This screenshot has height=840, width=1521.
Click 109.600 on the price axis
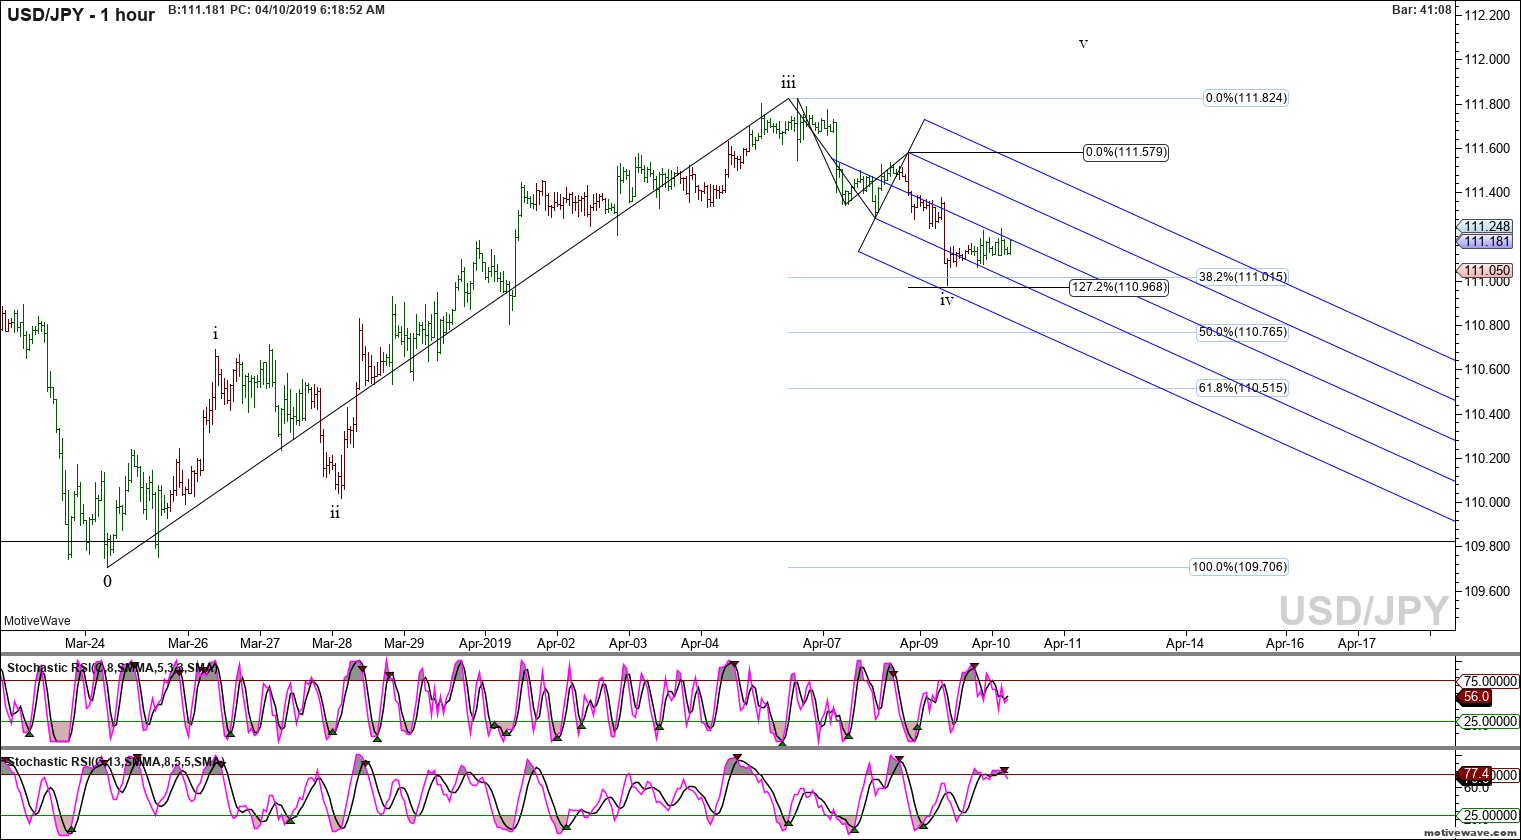[1487, 591]
